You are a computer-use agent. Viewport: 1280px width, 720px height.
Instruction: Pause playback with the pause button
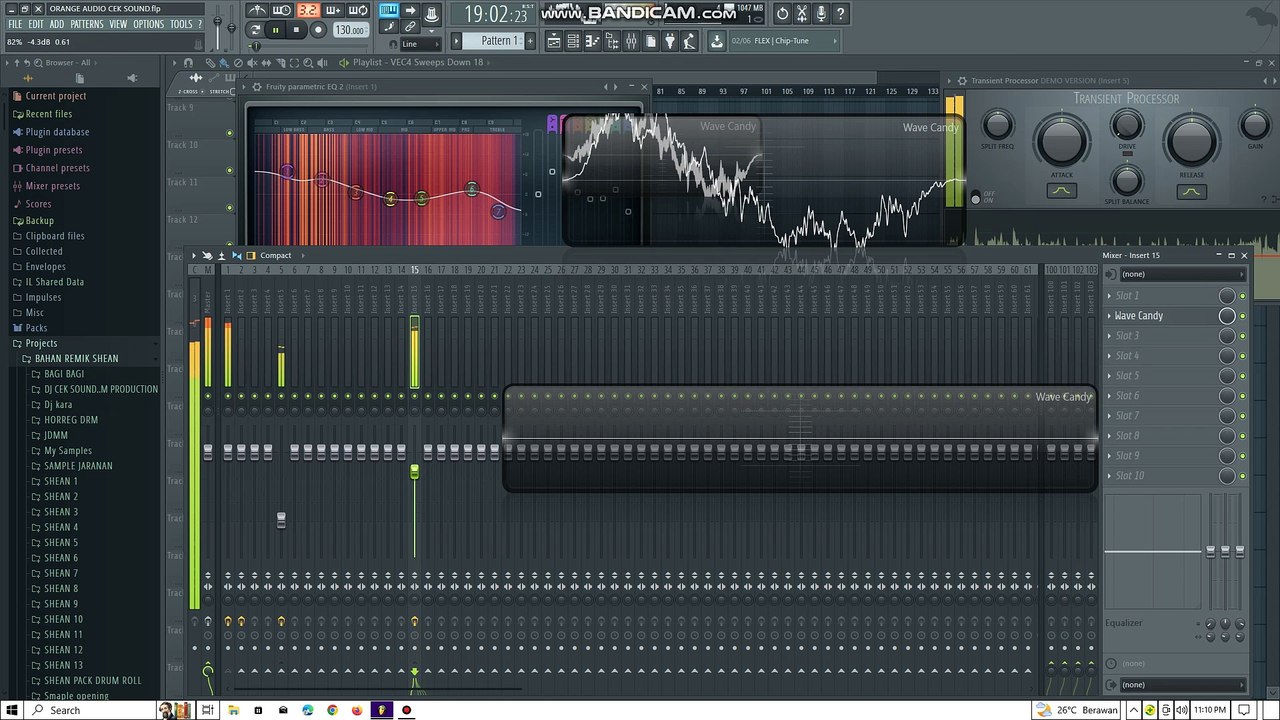tap(275, 30)
